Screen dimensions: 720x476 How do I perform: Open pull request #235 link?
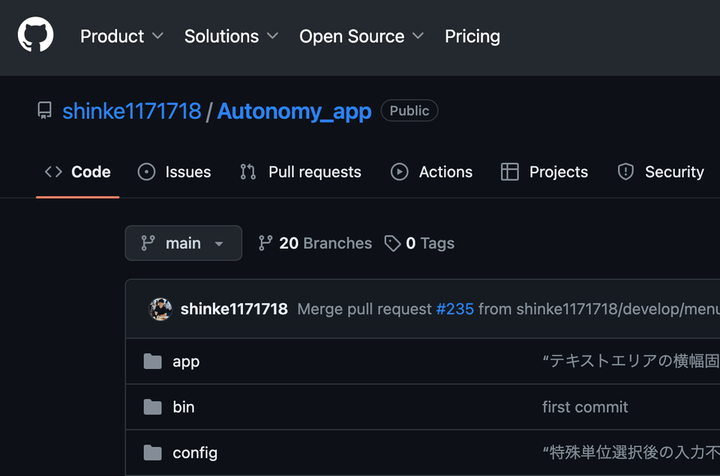click(x=455, y=309)
